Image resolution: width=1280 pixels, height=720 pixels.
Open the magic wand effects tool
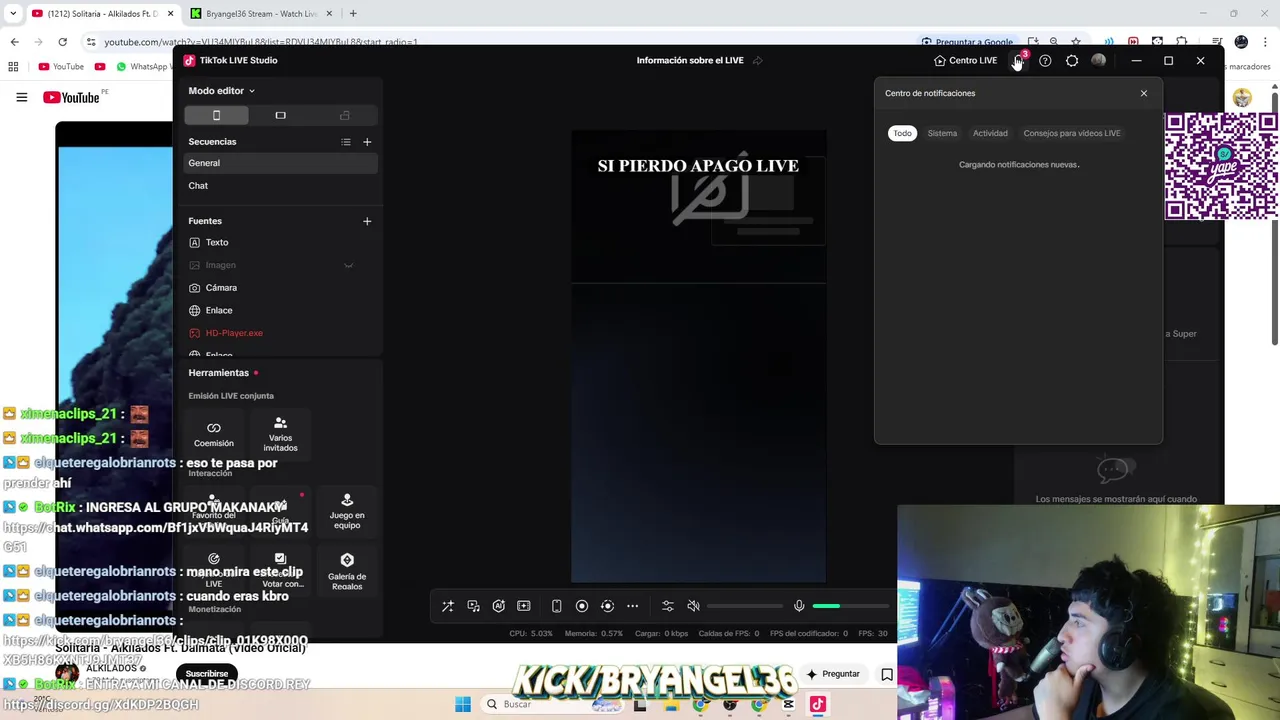(x=448, y=606)
